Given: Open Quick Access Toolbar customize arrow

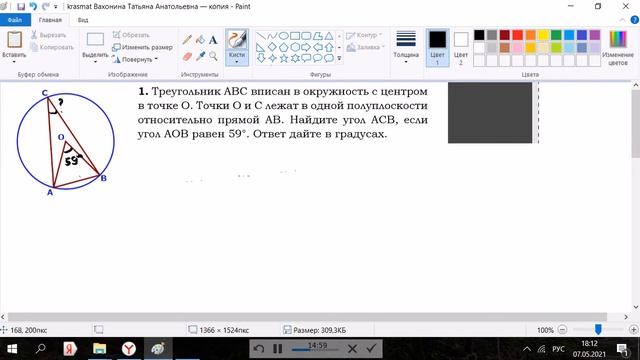Looking at the screenshot, I should coord(56,7).
